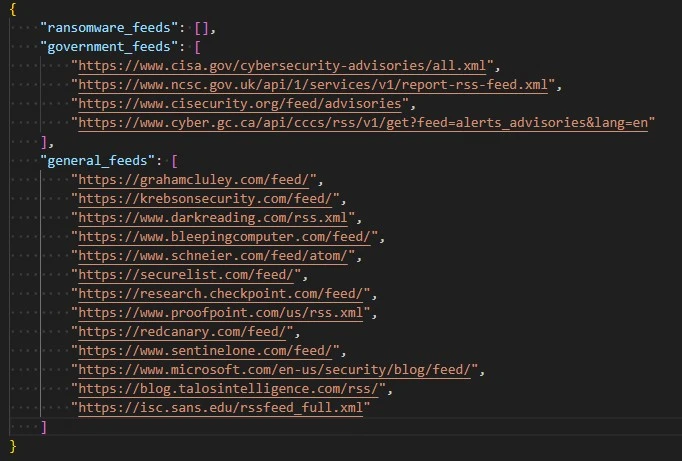The image size is (682, 461).
Task: Open the grahamcluley.com feed link
Action: (x=194, y=180)
